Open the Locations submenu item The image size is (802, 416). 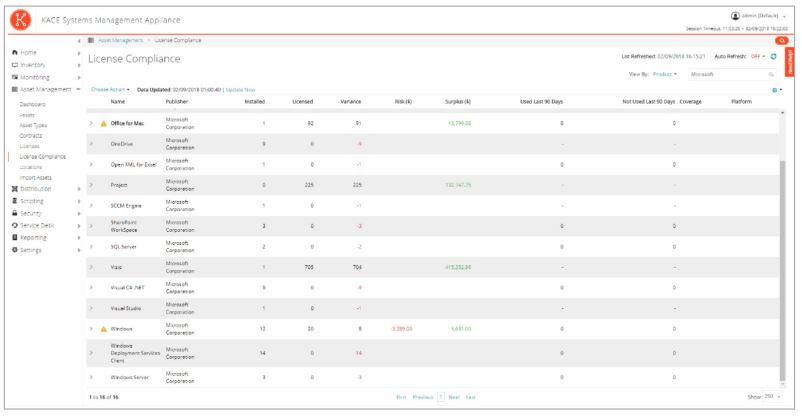point(31,167)
